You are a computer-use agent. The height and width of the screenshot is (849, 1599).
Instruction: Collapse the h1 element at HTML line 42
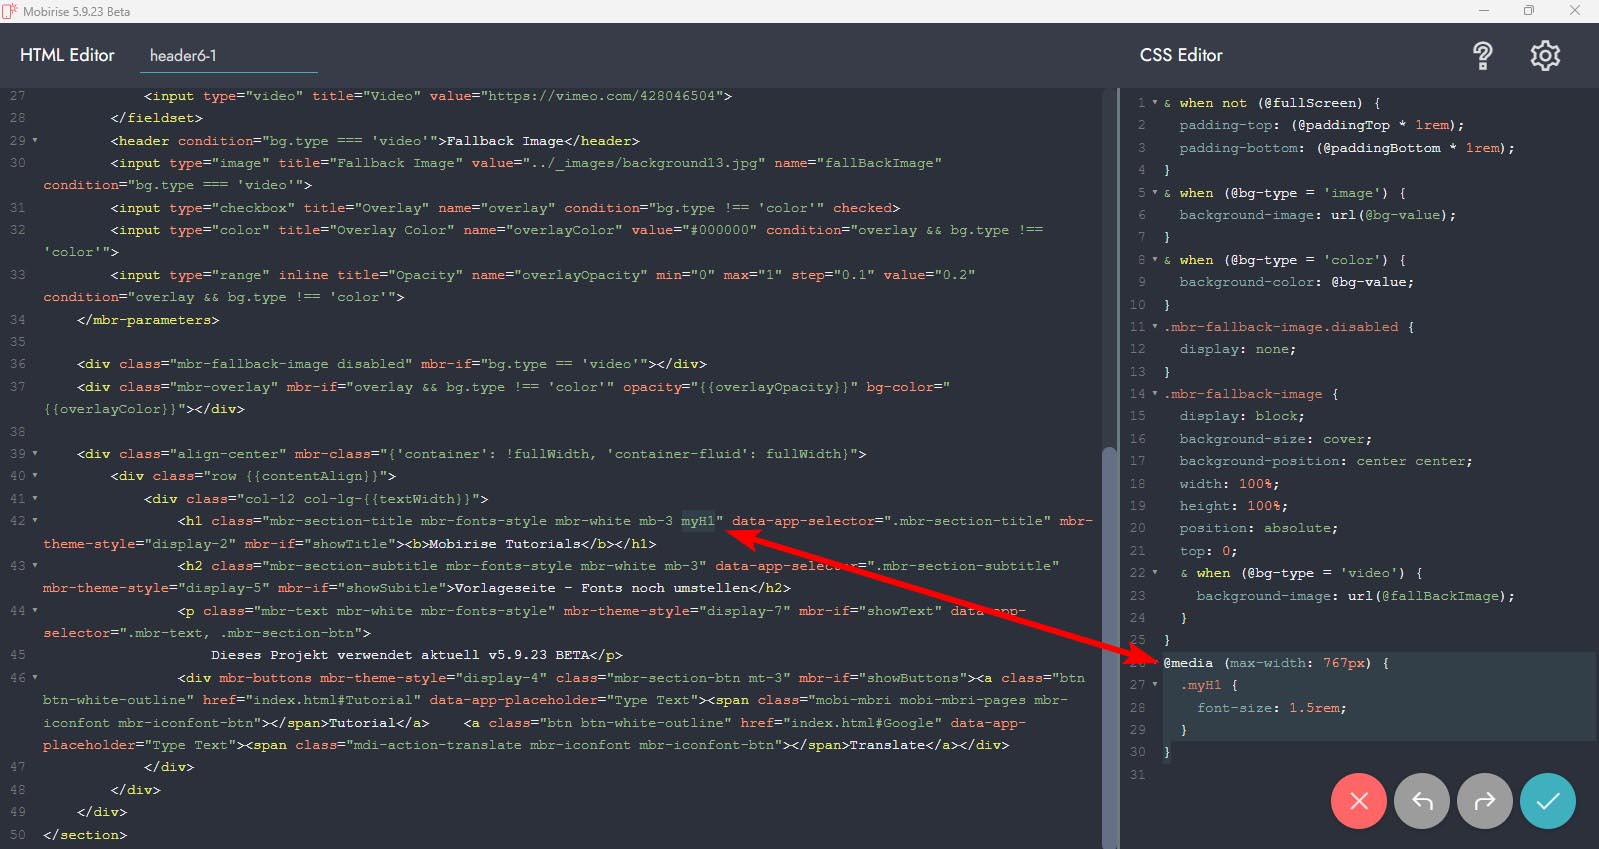[x=35, y=521]
